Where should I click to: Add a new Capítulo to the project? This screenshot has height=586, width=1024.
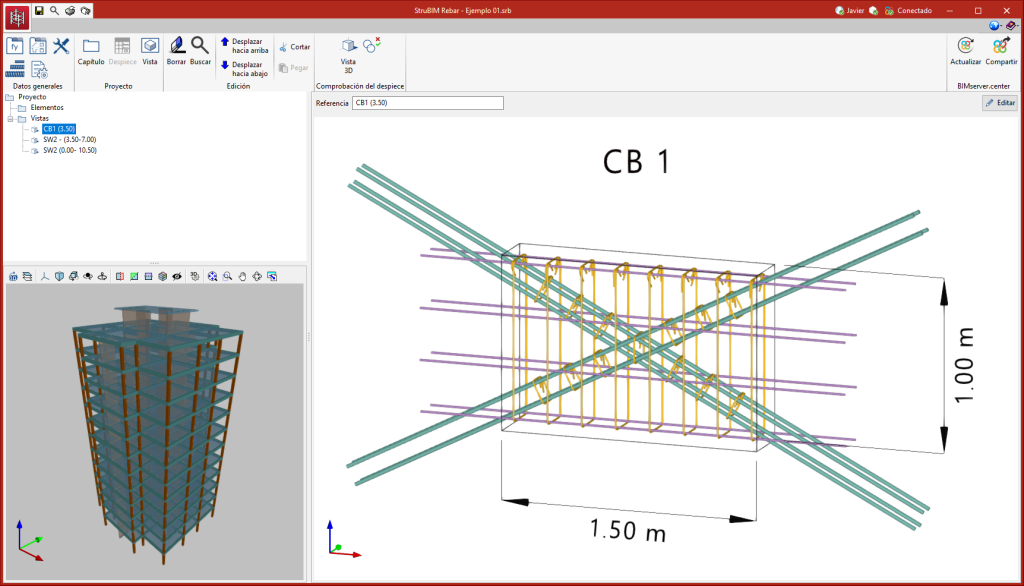coord(91,52)
